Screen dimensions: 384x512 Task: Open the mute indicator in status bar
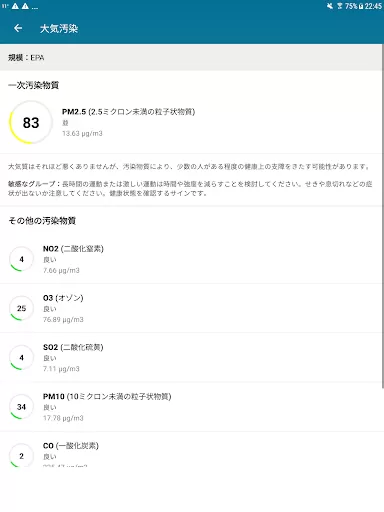329,6
